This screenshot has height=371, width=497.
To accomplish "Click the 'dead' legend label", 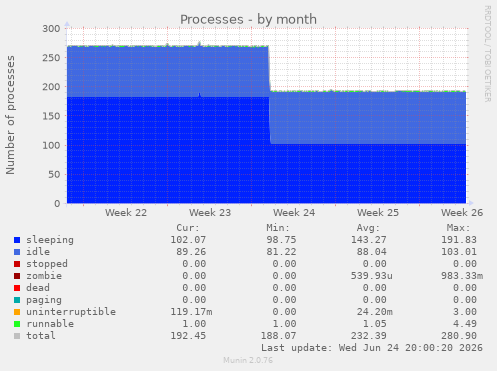I will tap(38, 288).
